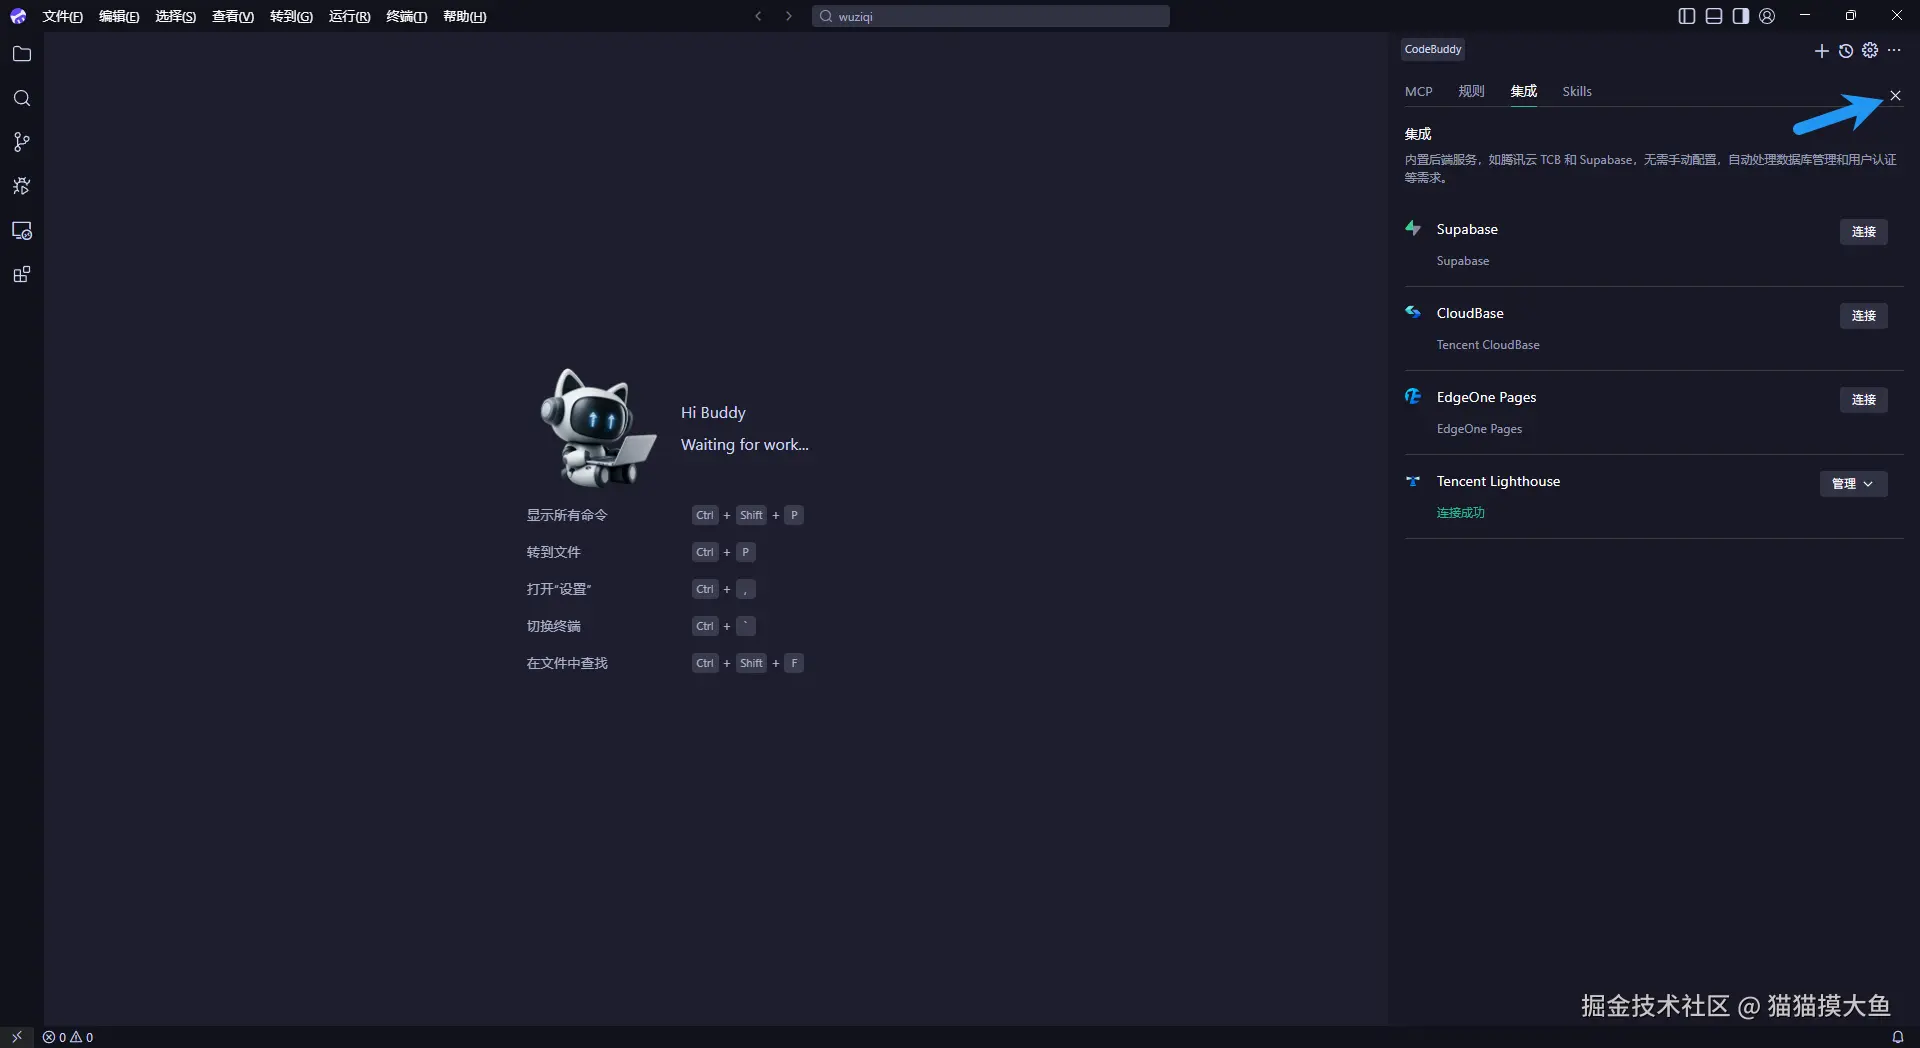Open the 终端 menu

(406, 16)
